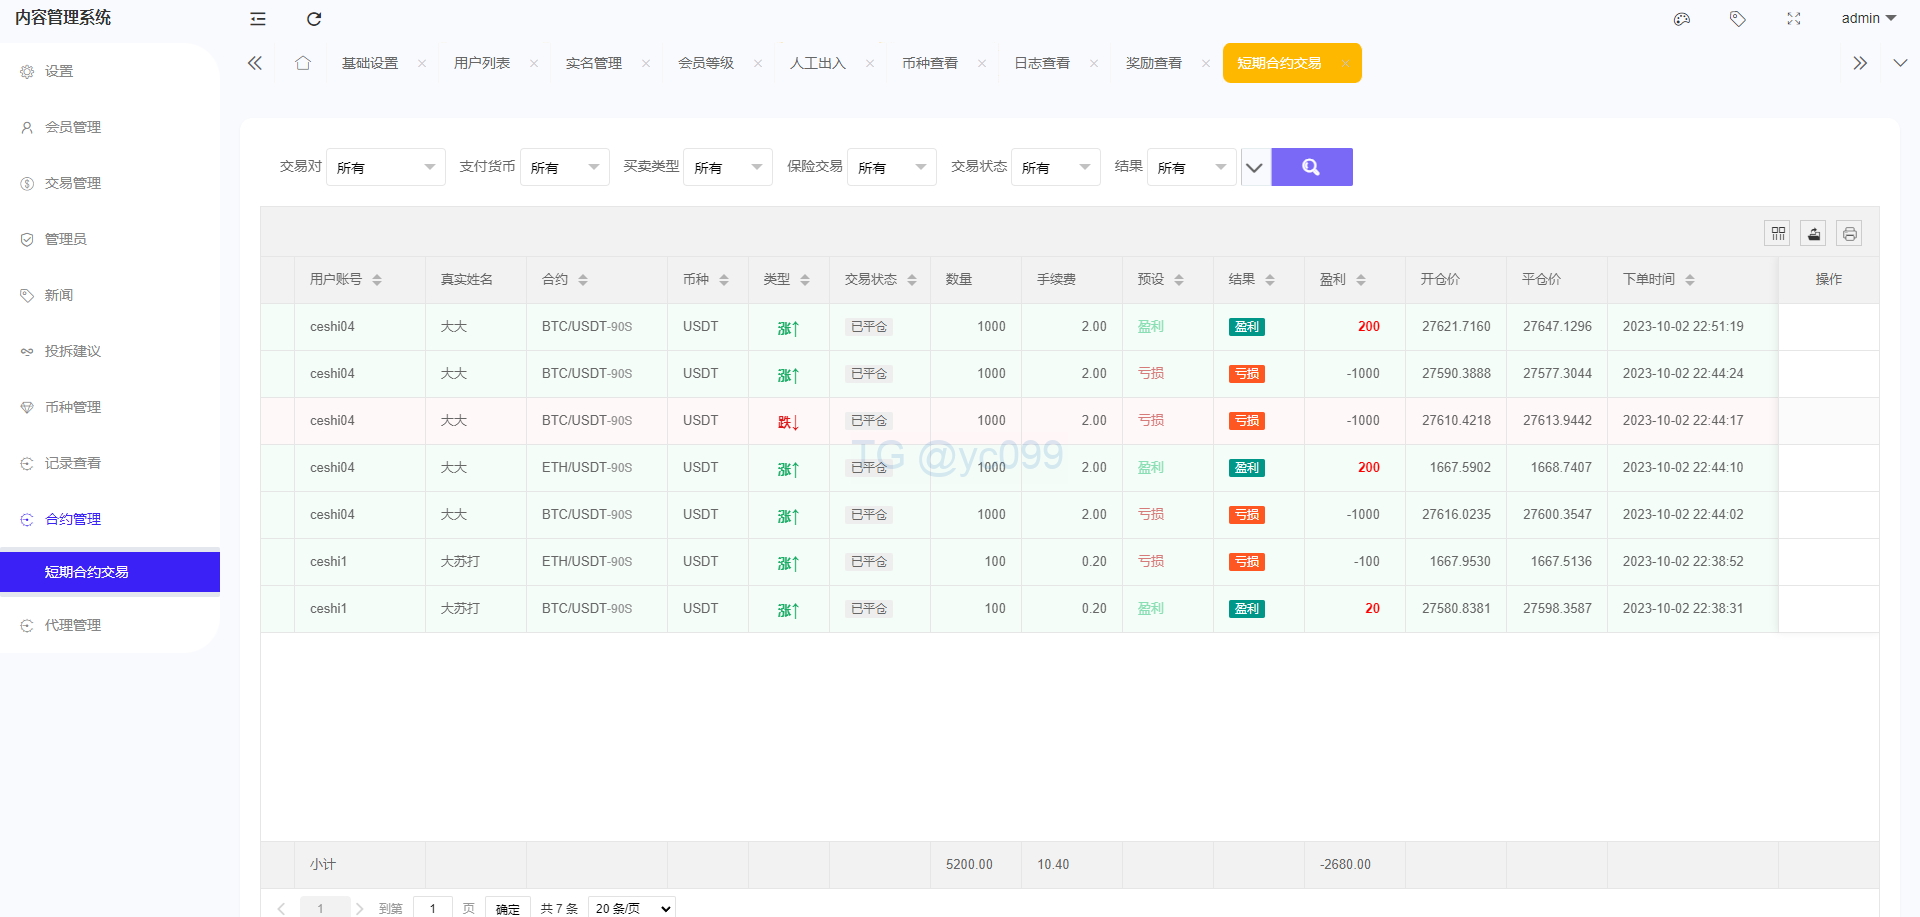Click the page number input field
The height and width of the screenshot is (917, 1920).
tap(432, 908)
